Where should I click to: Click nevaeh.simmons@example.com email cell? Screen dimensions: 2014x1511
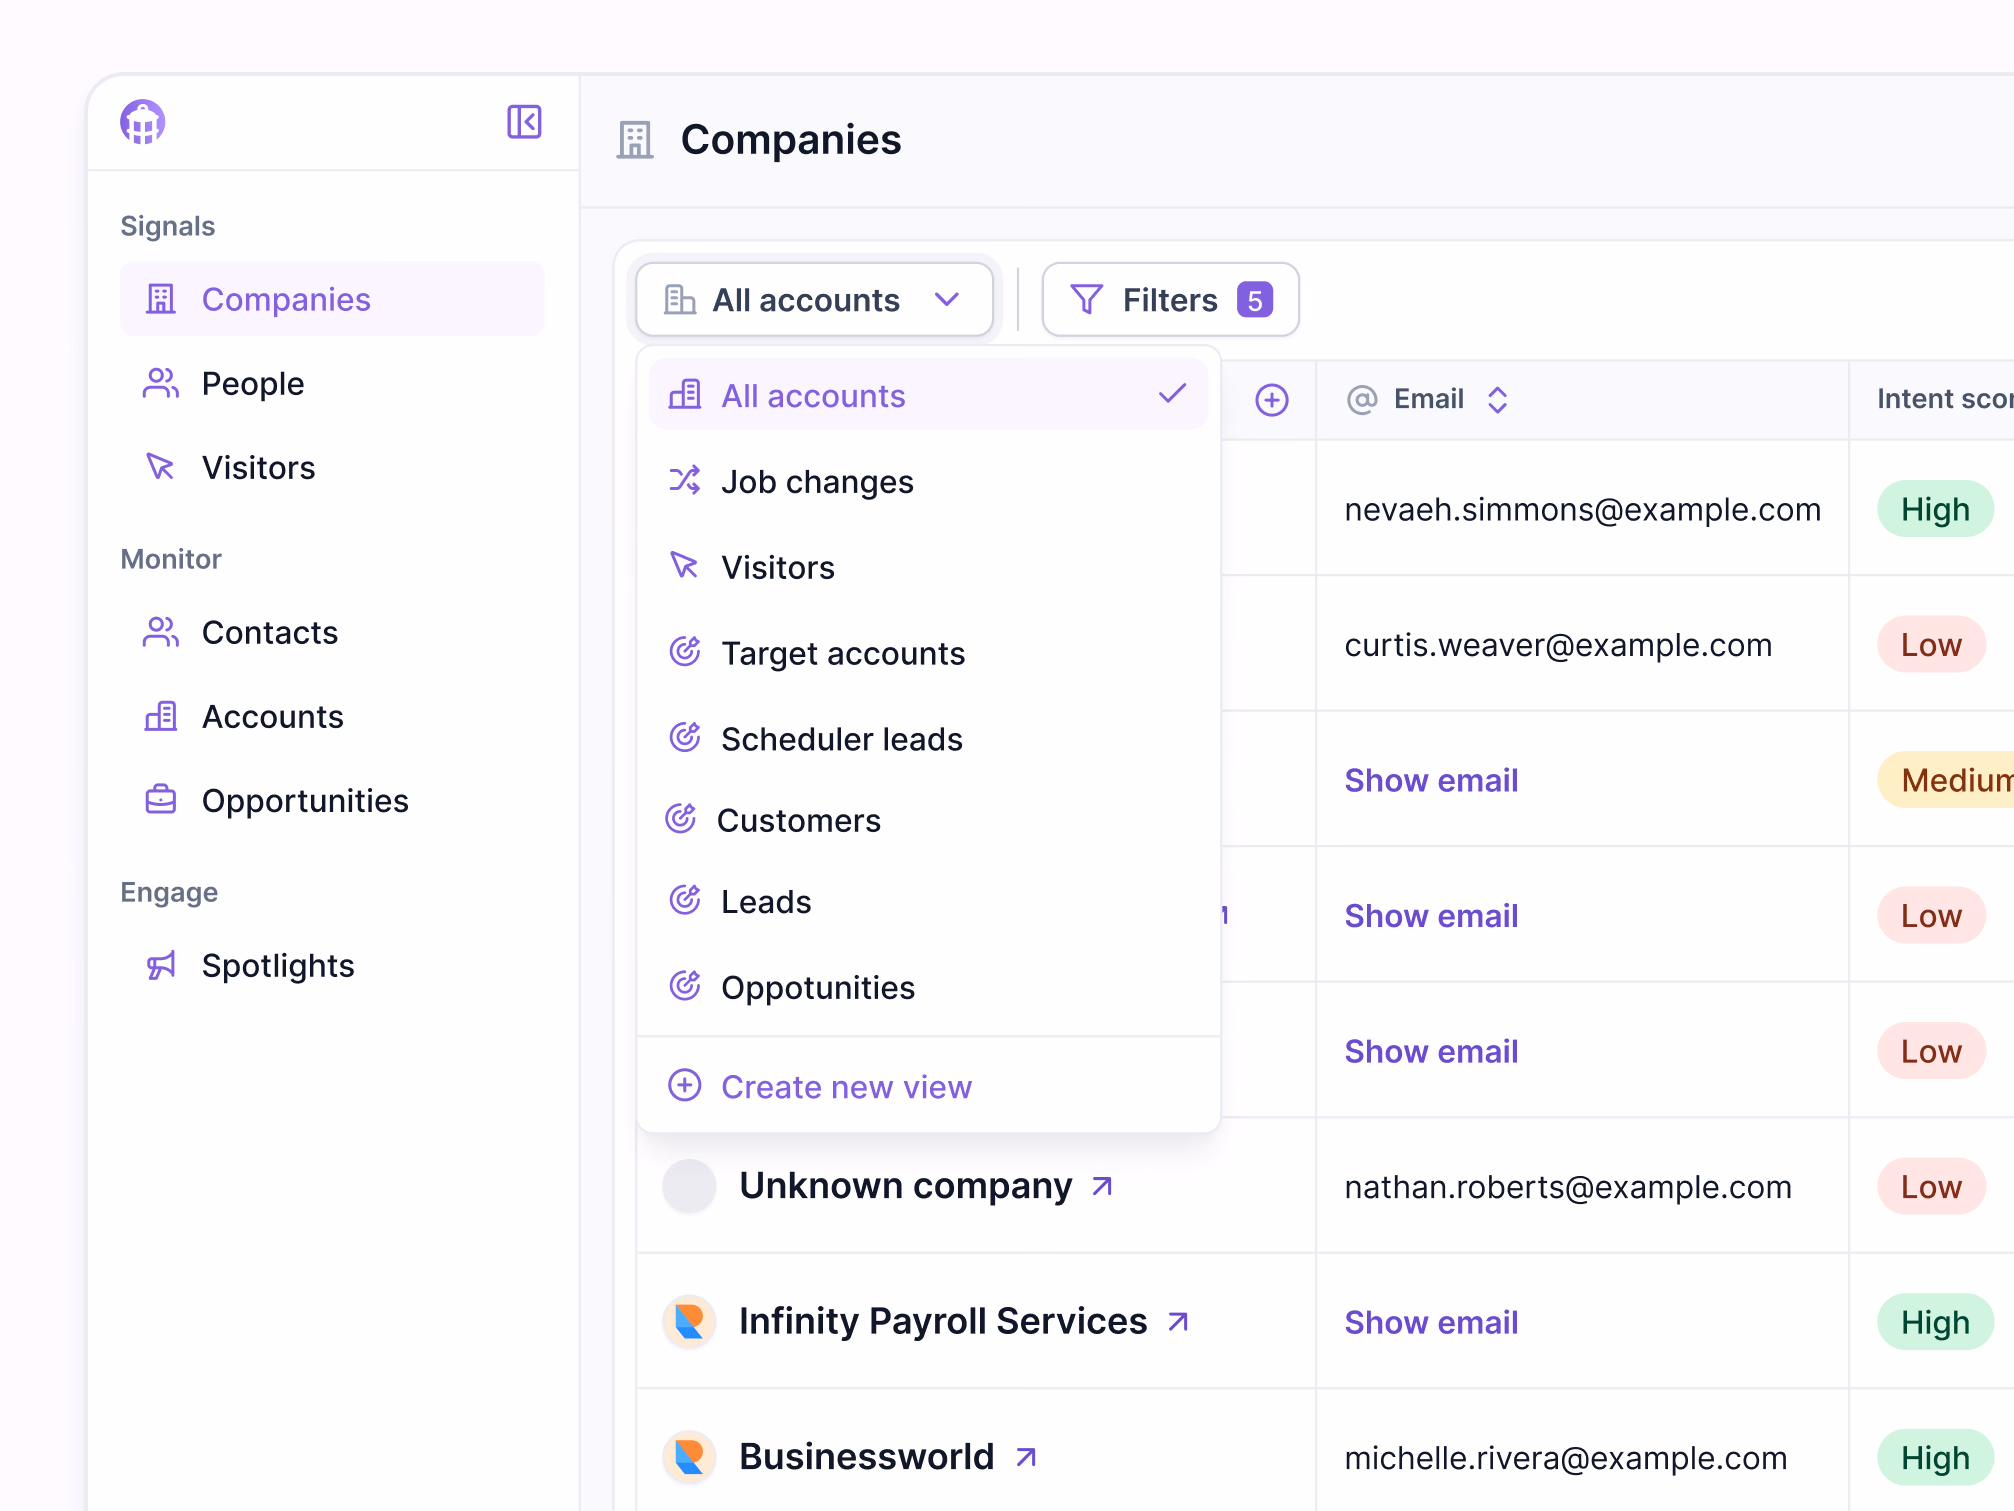(x=1582, y=509)
